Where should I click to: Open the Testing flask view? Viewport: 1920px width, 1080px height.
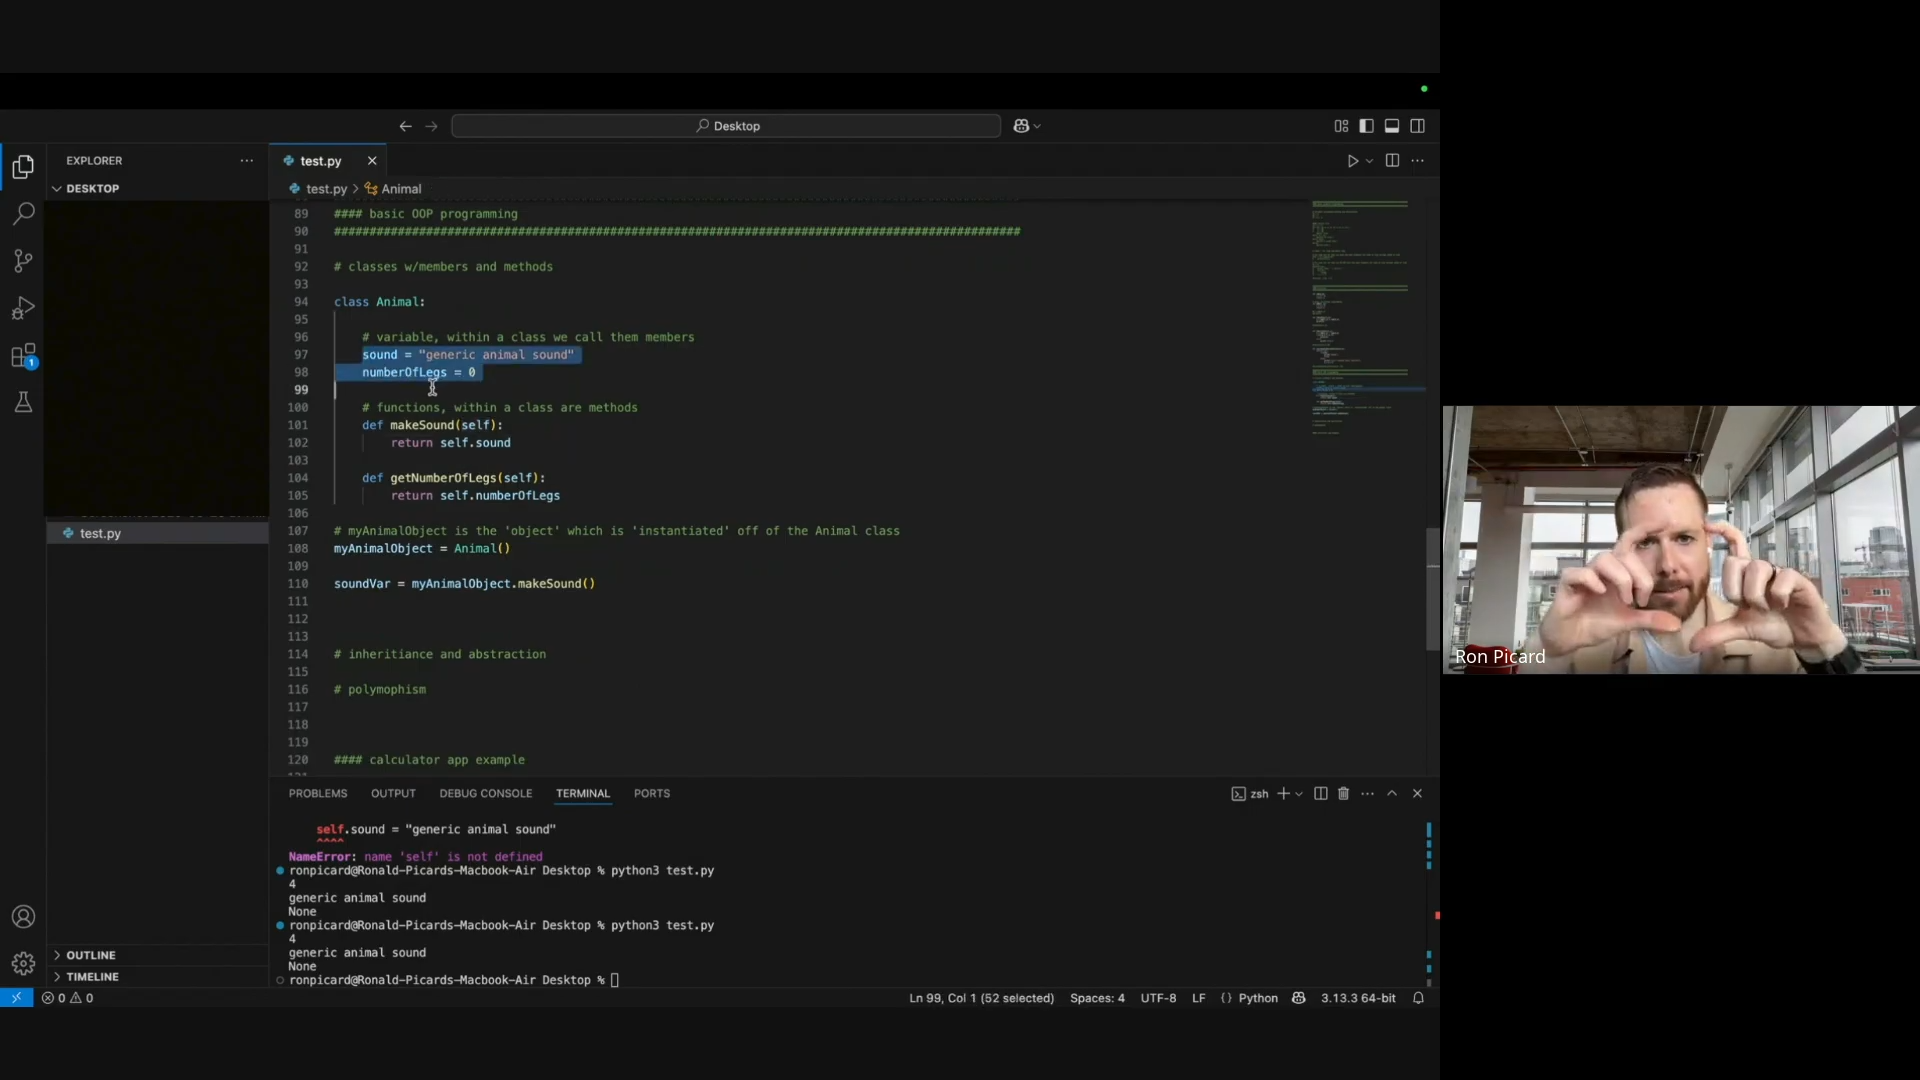23,402
